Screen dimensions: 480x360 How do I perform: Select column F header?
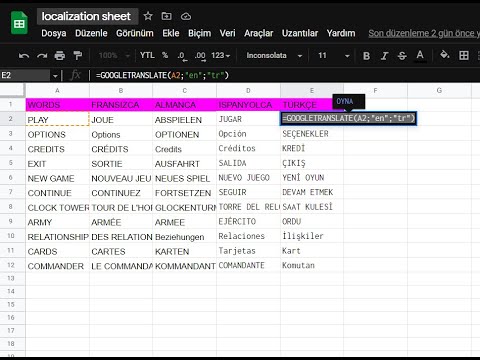tap(375, 90)
